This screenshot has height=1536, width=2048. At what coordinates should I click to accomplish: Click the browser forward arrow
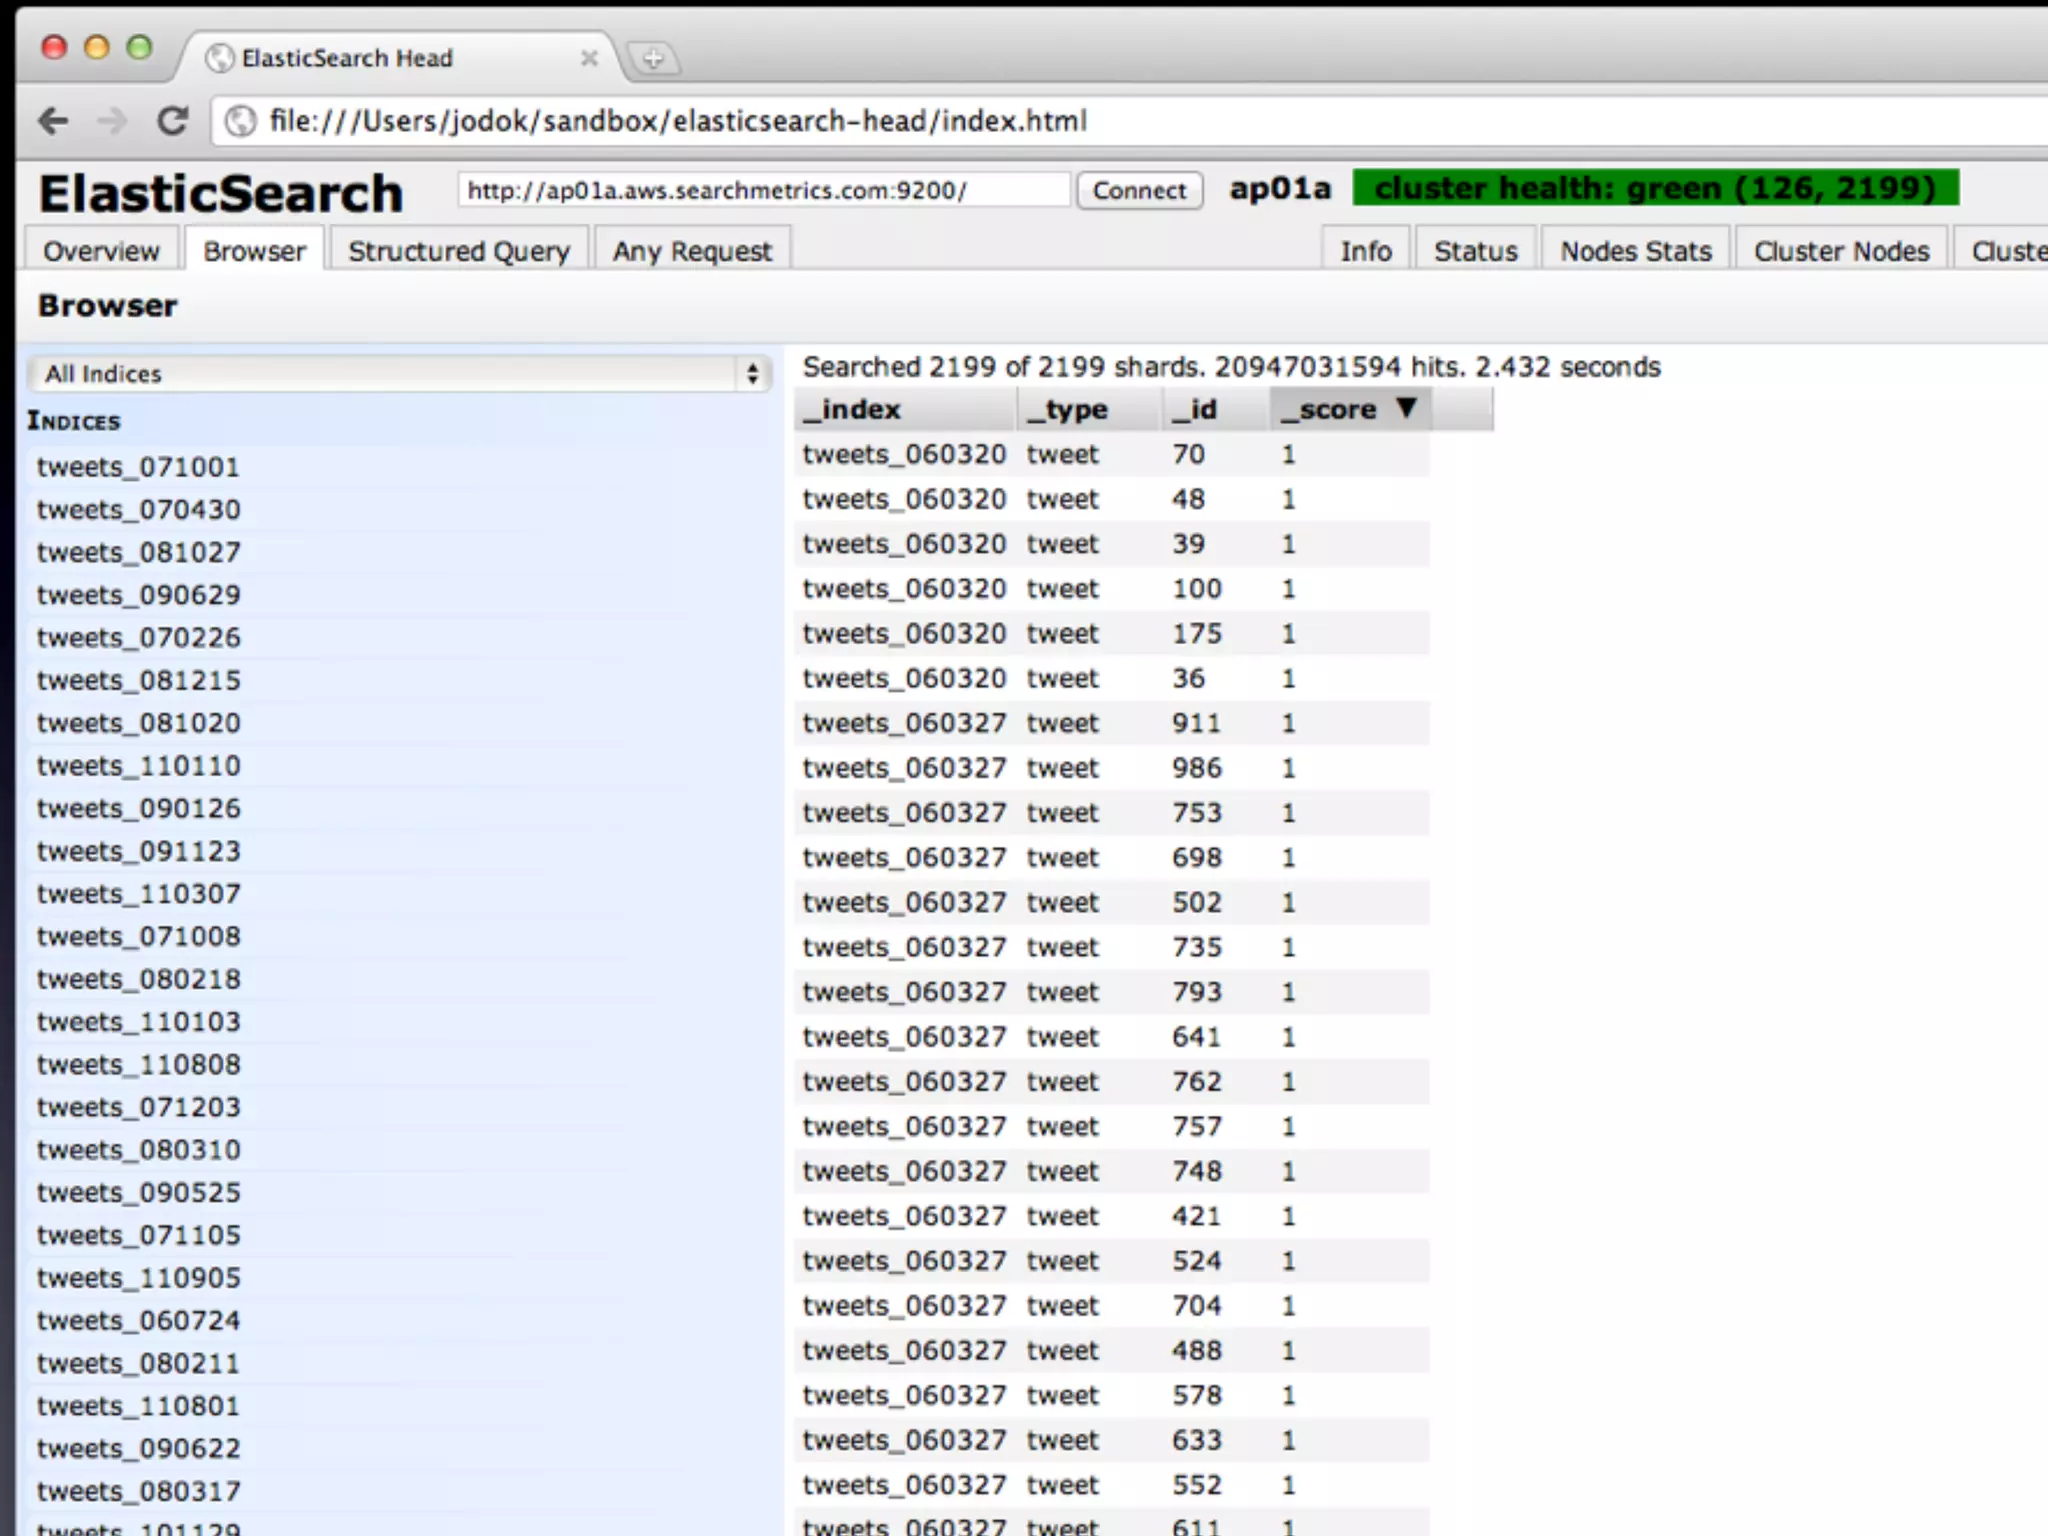pos(112,122)
